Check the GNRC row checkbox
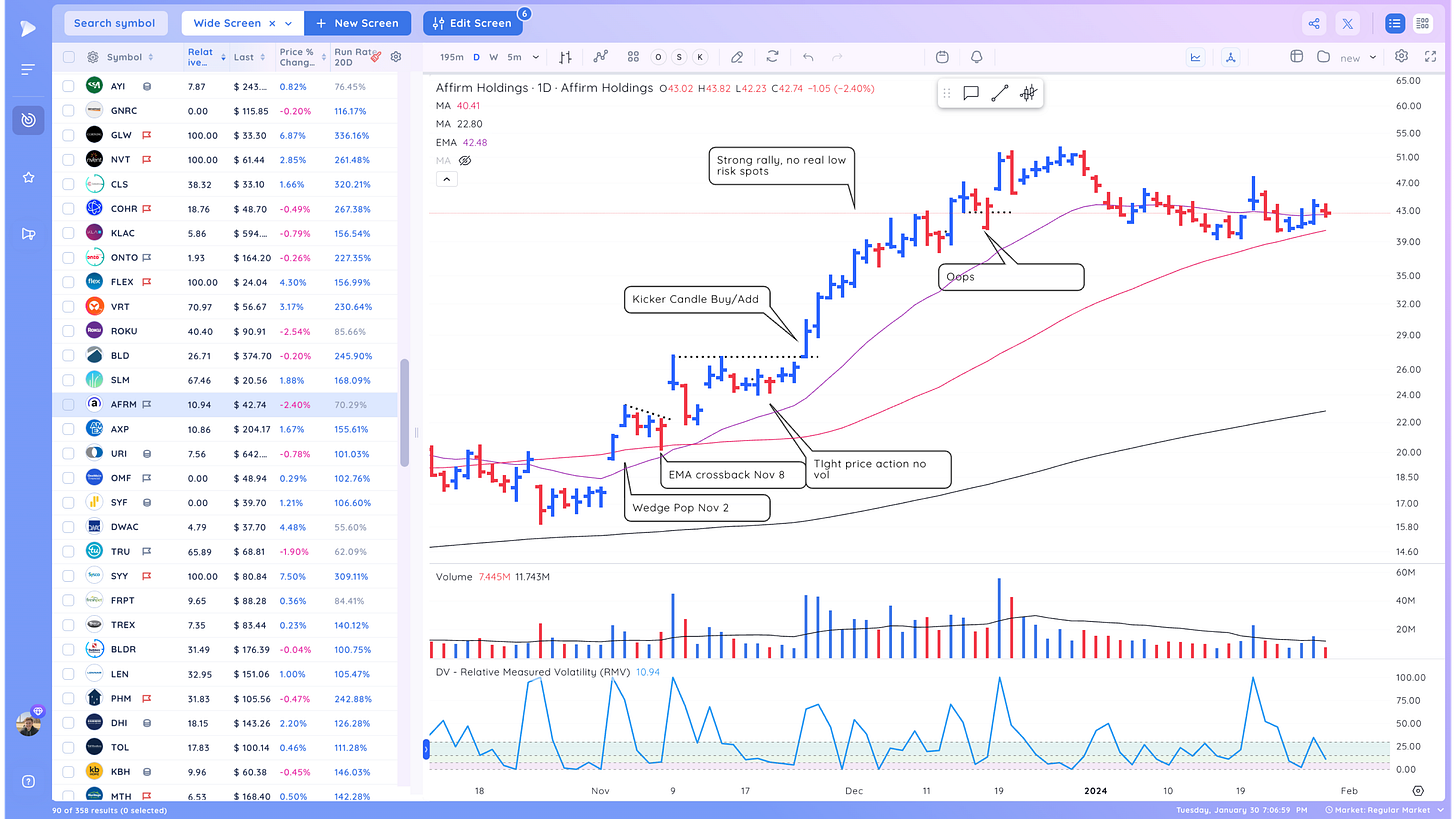This screenshot has height=819, width=1456. click(x=68, y=111)
